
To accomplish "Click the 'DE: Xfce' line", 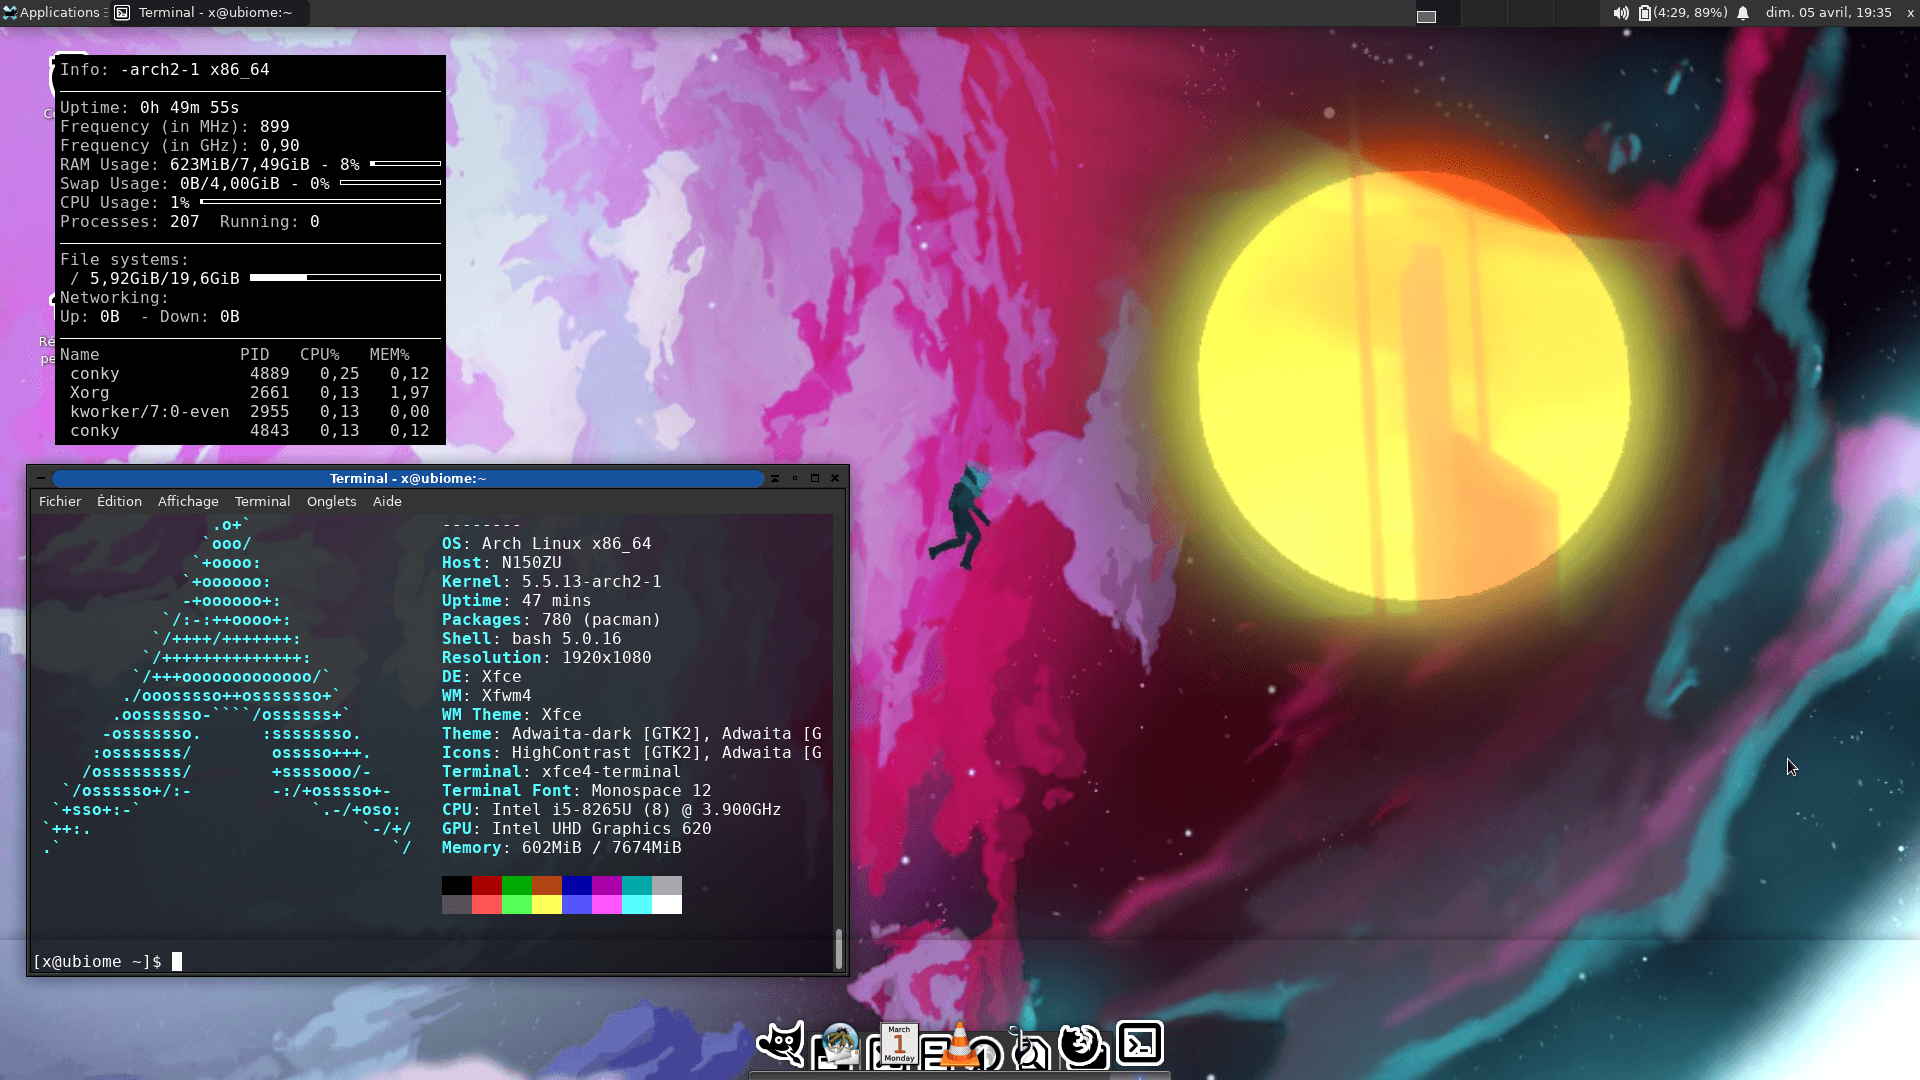I will (482, 676).
